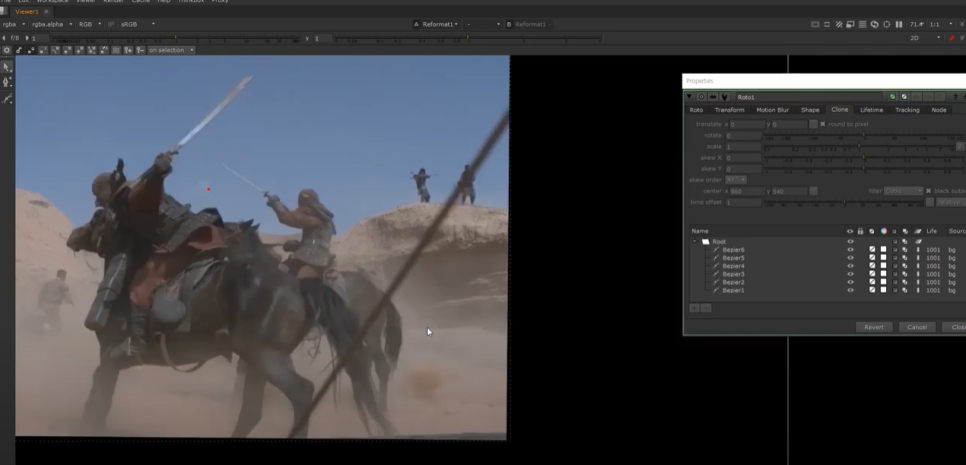966x465 pixels.
Task: Switch to the Lifetime tab
Action: 872,110
